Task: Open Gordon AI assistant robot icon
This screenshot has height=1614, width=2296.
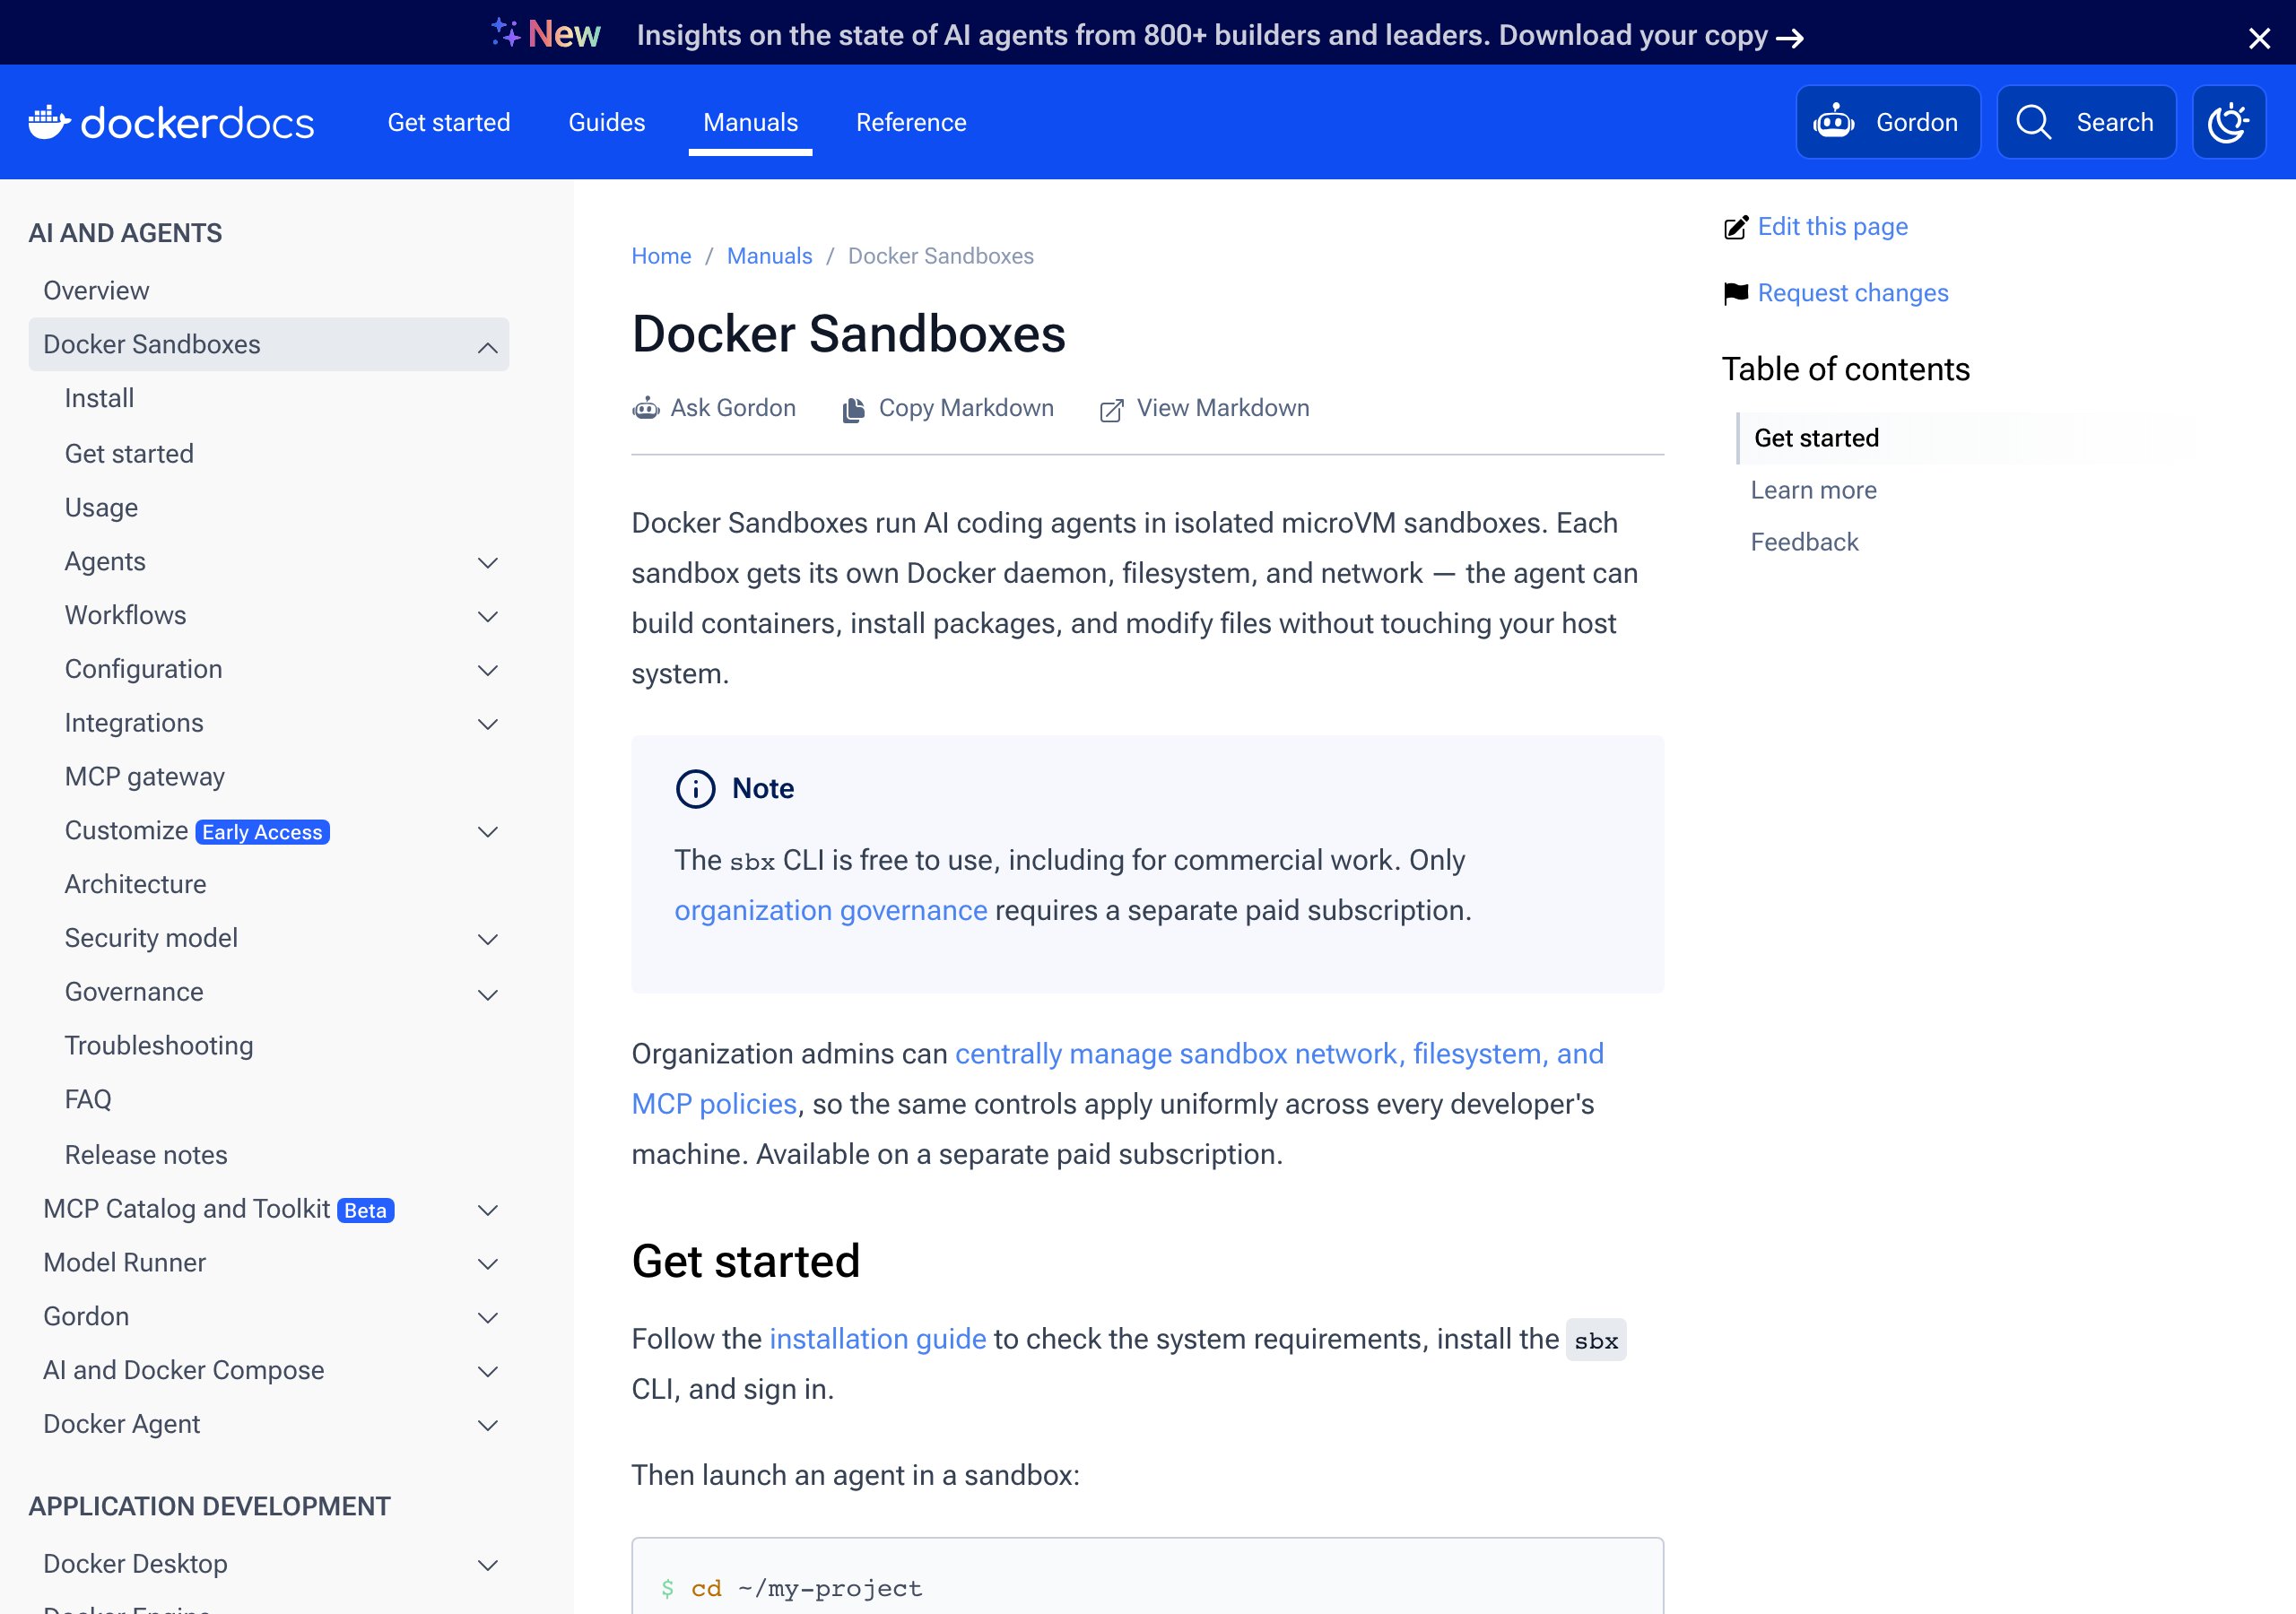Action: [x=1834, y=122]
